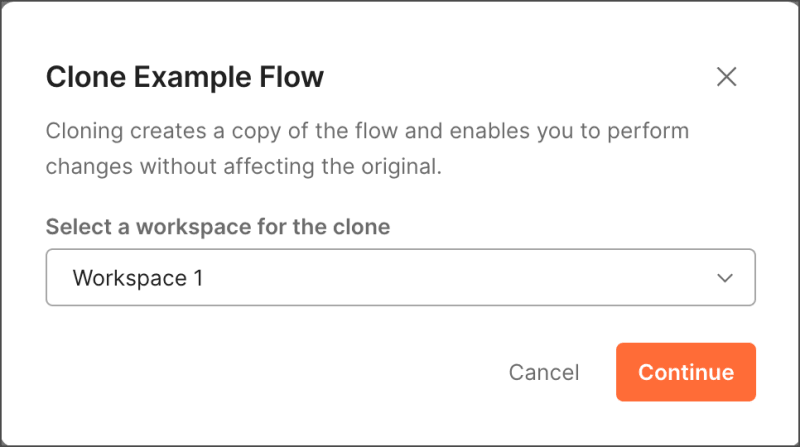800x447 pixels.
Task: Click the phrase 'enables you' in the description
Action: pyautogui.click(x=506, y=131)
